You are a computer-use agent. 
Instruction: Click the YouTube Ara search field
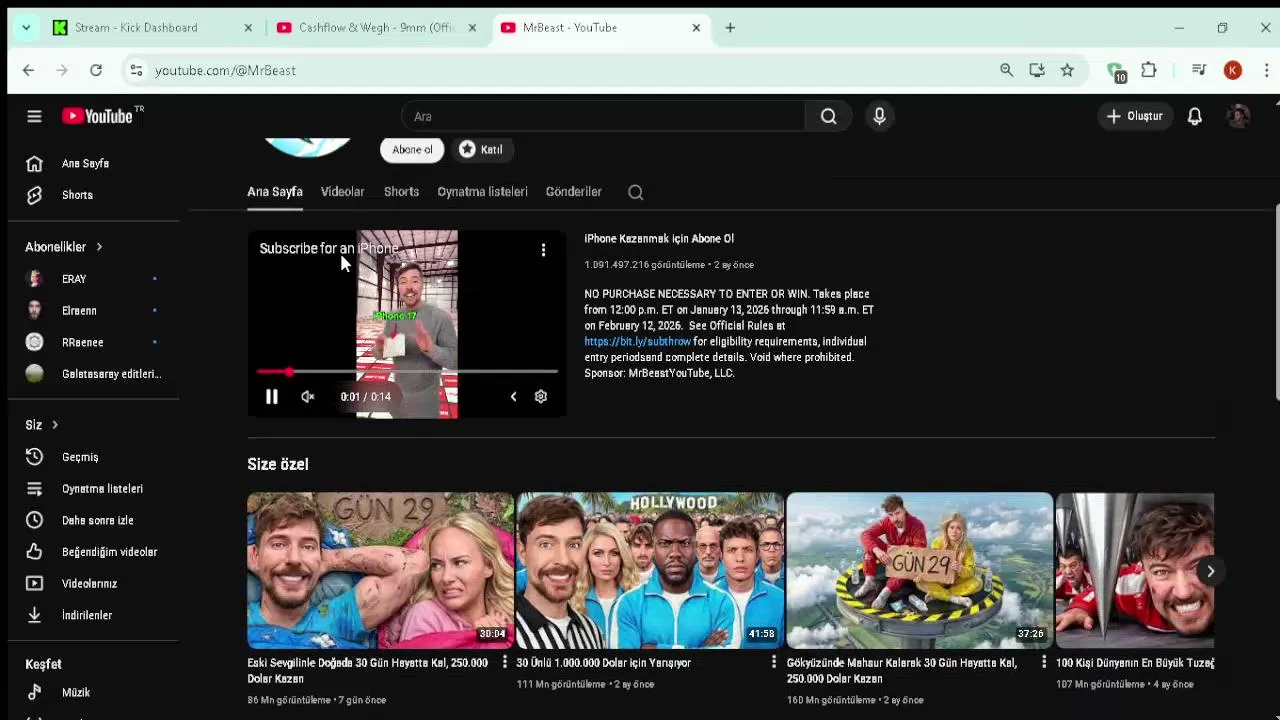click(603, 116)
